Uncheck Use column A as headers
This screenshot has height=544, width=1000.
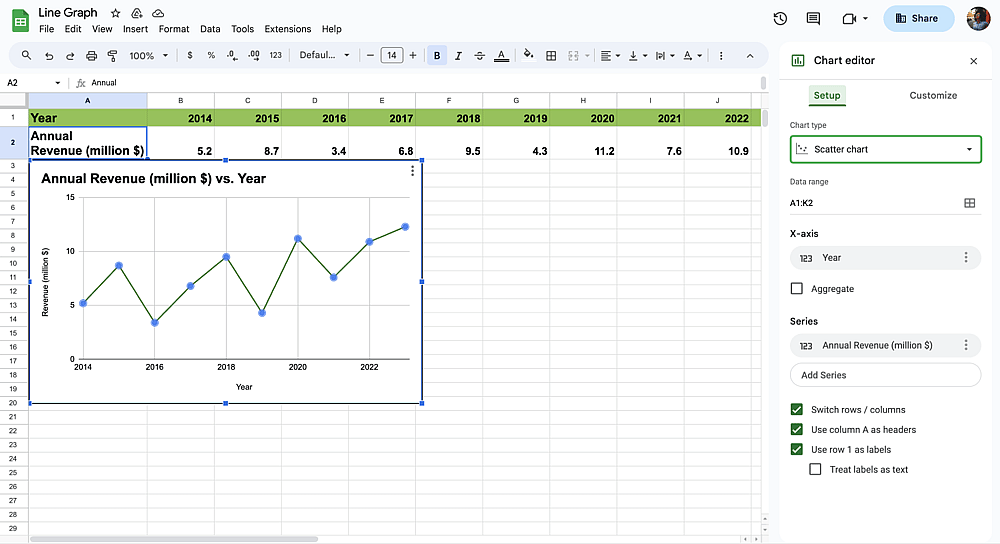coord(797,429)
